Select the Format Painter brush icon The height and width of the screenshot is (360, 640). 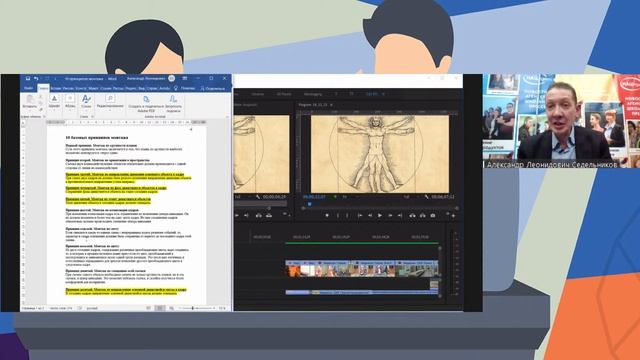tap(40, 109)
